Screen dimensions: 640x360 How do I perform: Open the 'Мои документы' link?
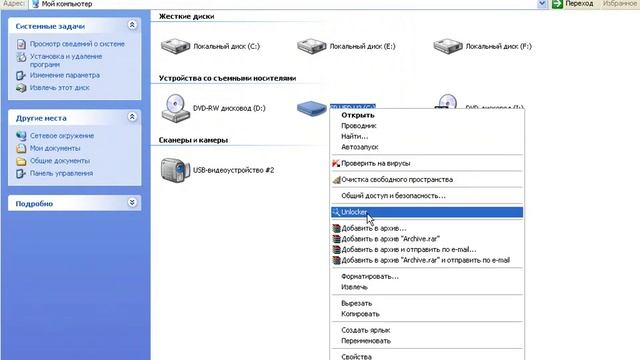click(55, 148)
